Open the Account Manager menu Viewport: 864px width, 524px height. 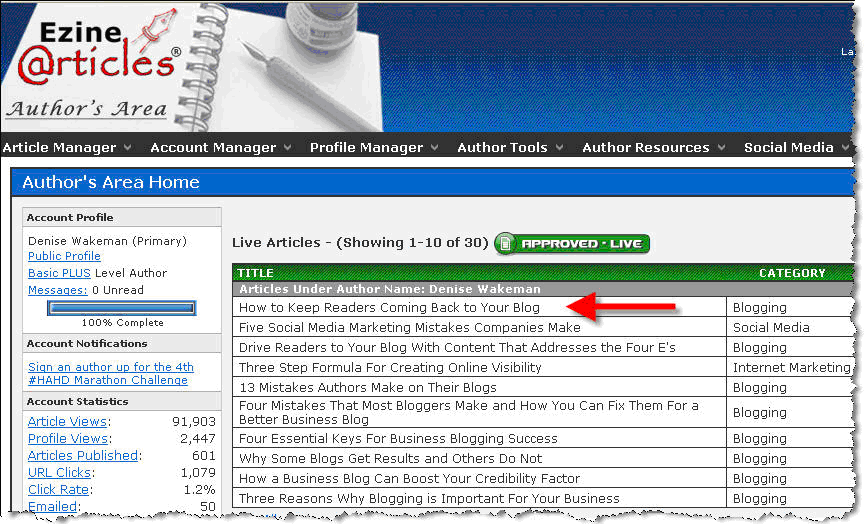point(213,147)
